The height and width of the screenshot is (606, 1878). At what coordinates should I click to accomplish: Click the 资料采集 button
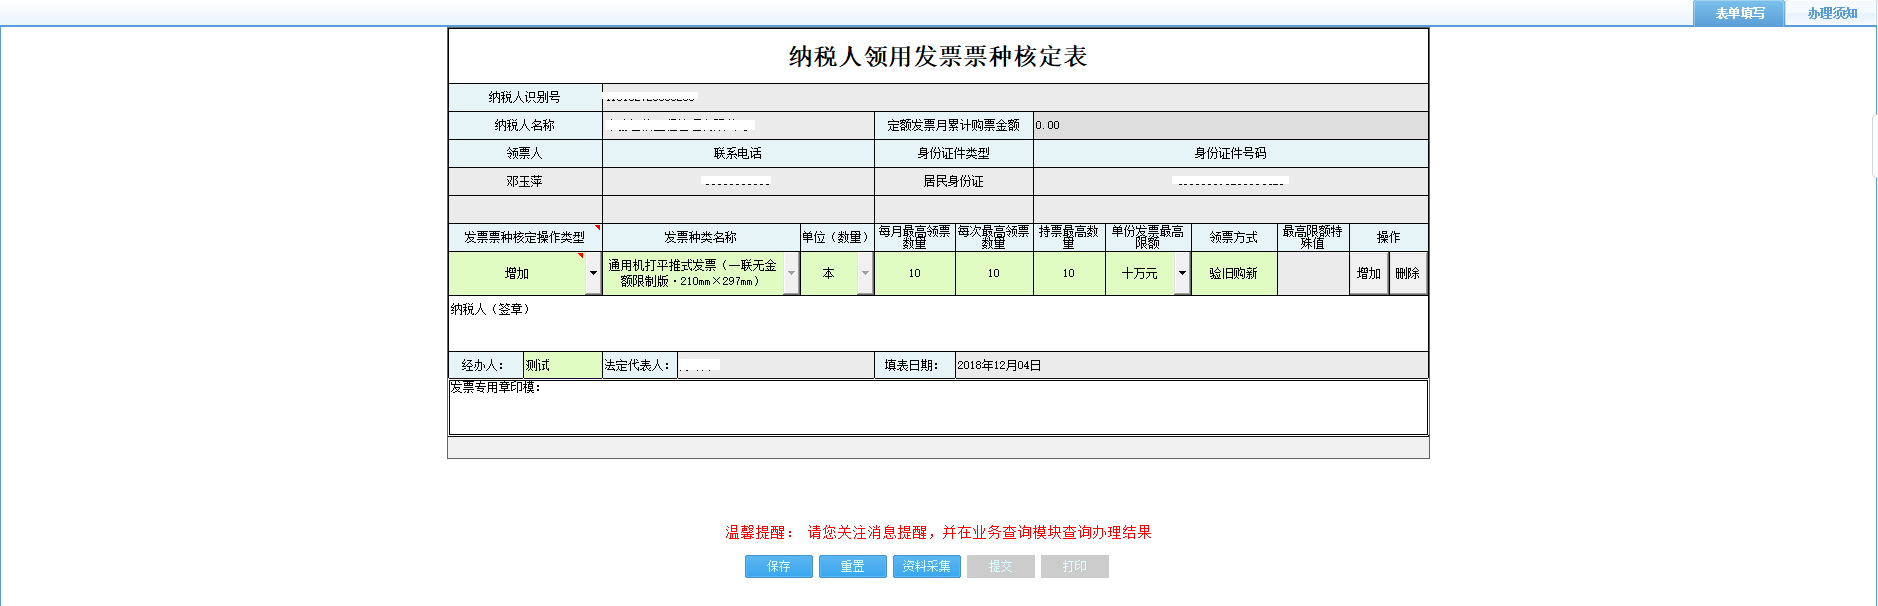pos(926,566)
